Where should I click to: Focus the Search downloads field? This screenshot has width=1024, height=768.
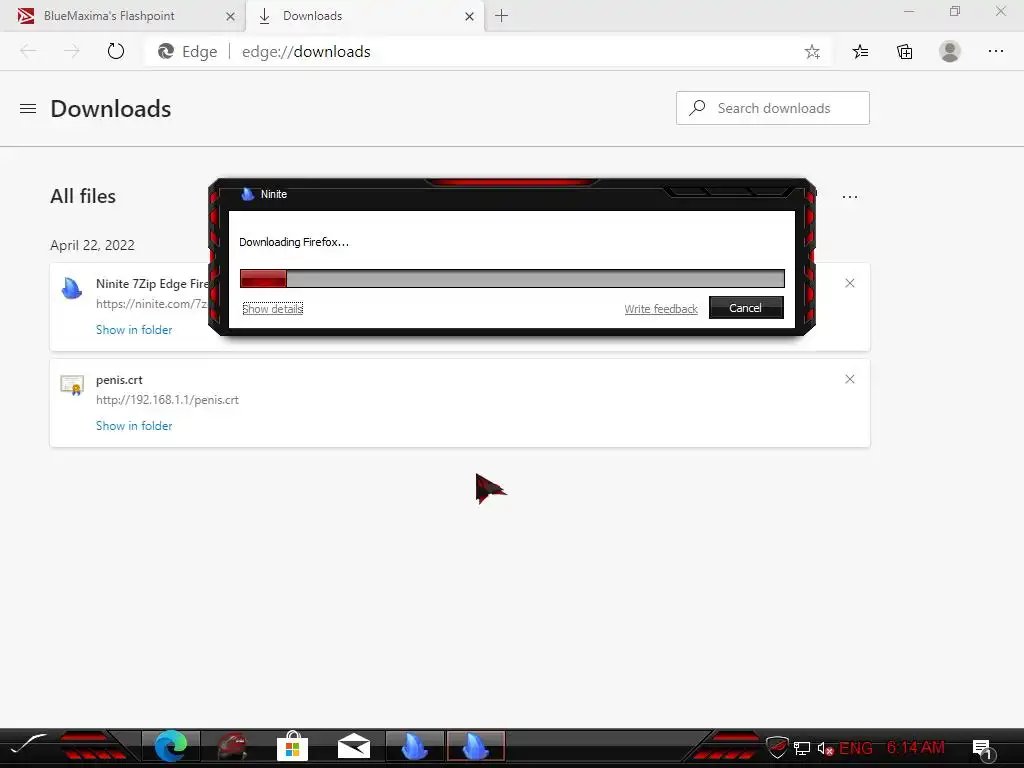pyautogui.click(x=773, y=108)
